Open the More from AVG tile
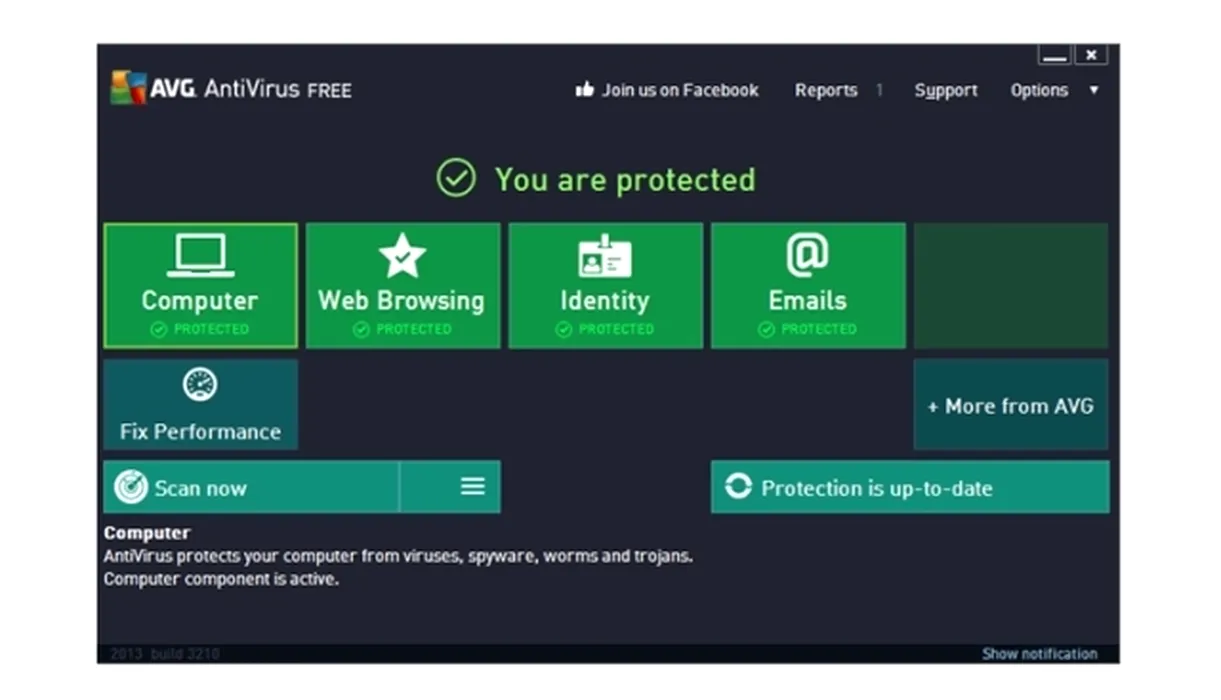This screenshot has height=700, width=1221. [1010, 405]
